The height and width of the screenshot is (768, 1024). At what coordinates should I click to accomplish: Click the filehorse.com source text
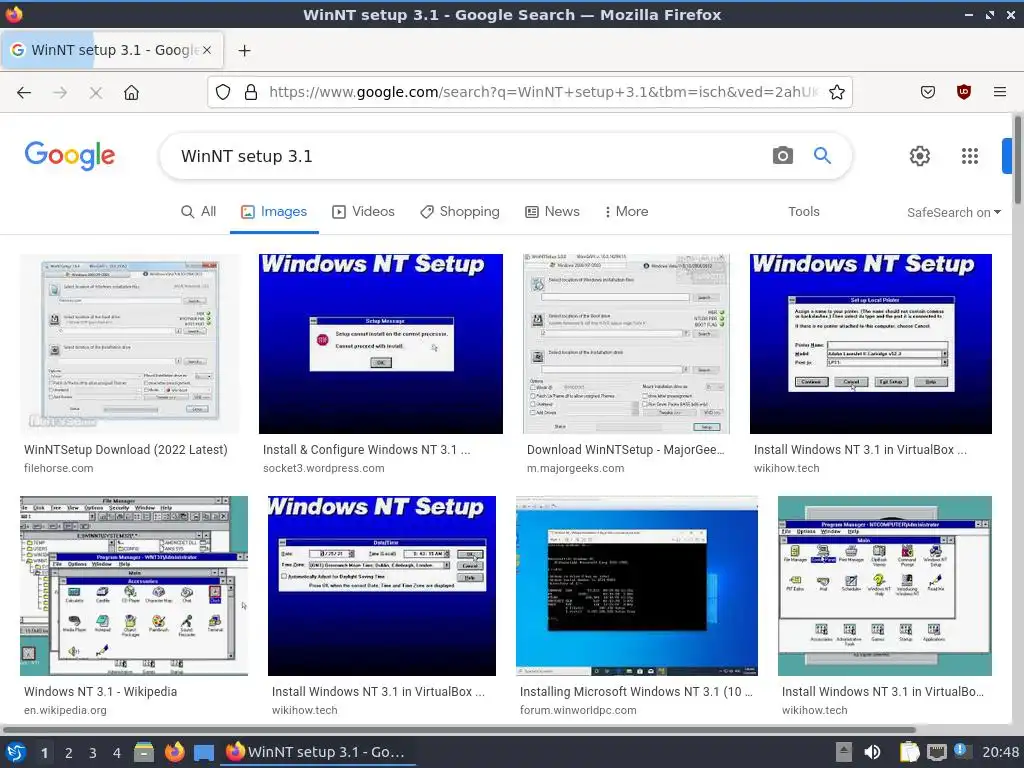pos(59,468)
